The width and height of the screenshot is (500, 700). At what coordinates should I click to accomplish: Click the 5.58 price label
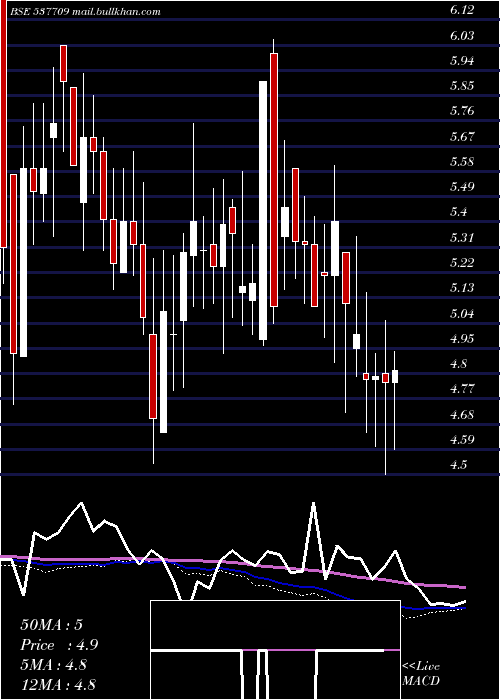click(462, 162)
